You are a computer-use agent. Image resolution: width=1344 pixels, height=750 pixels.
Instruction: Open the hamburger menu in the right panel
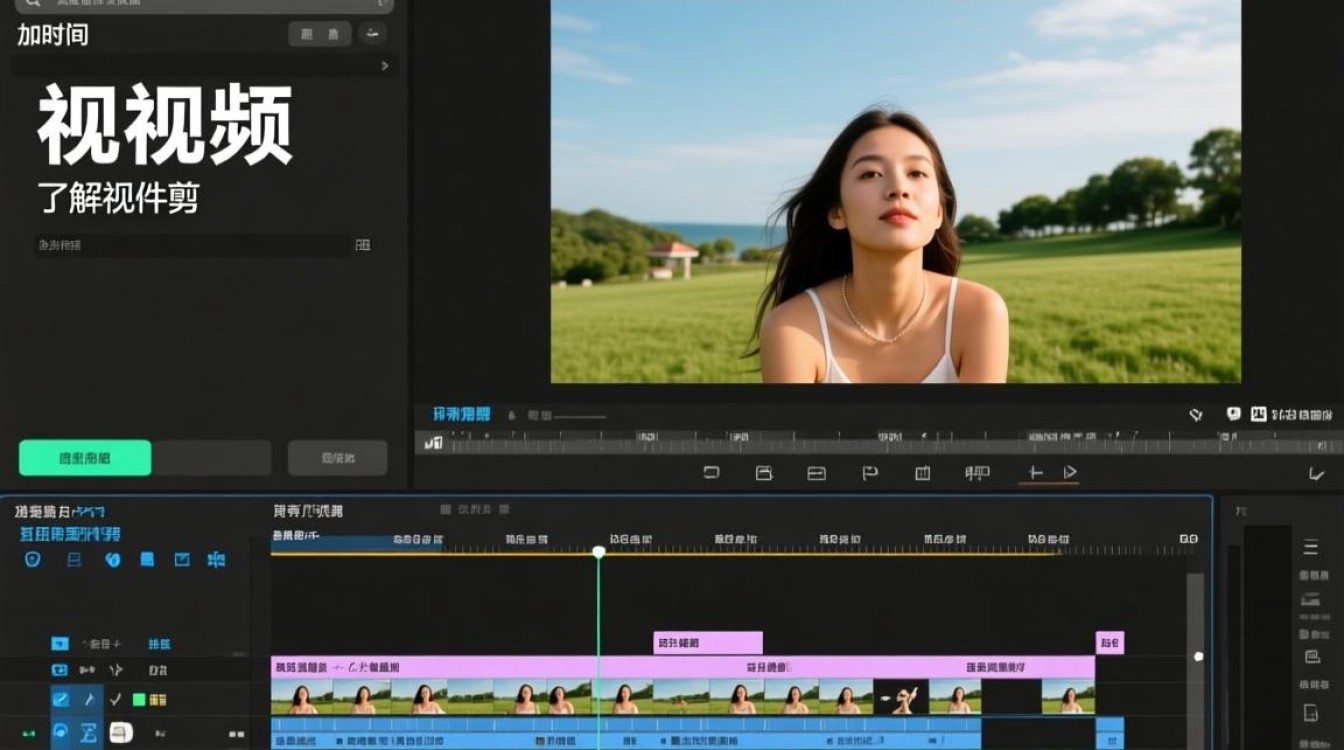click(1311, 547)
